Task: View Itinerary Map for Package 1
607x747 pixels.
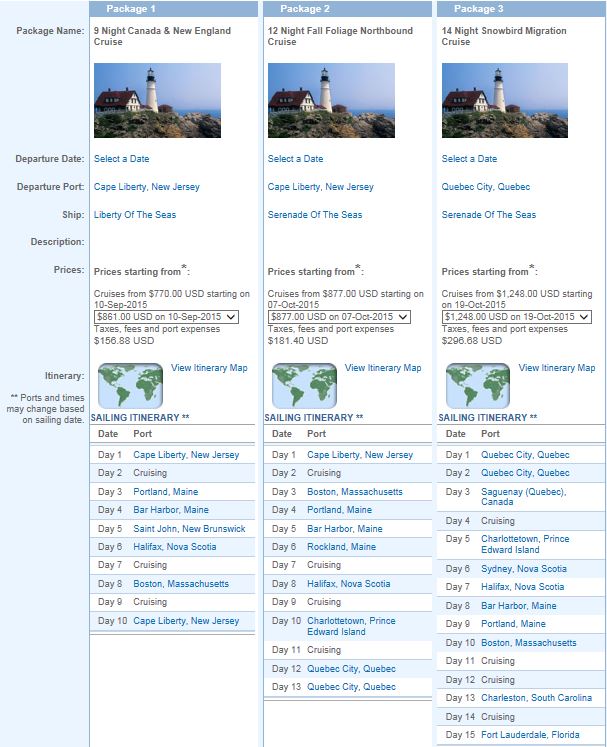Action: [209, 368]
